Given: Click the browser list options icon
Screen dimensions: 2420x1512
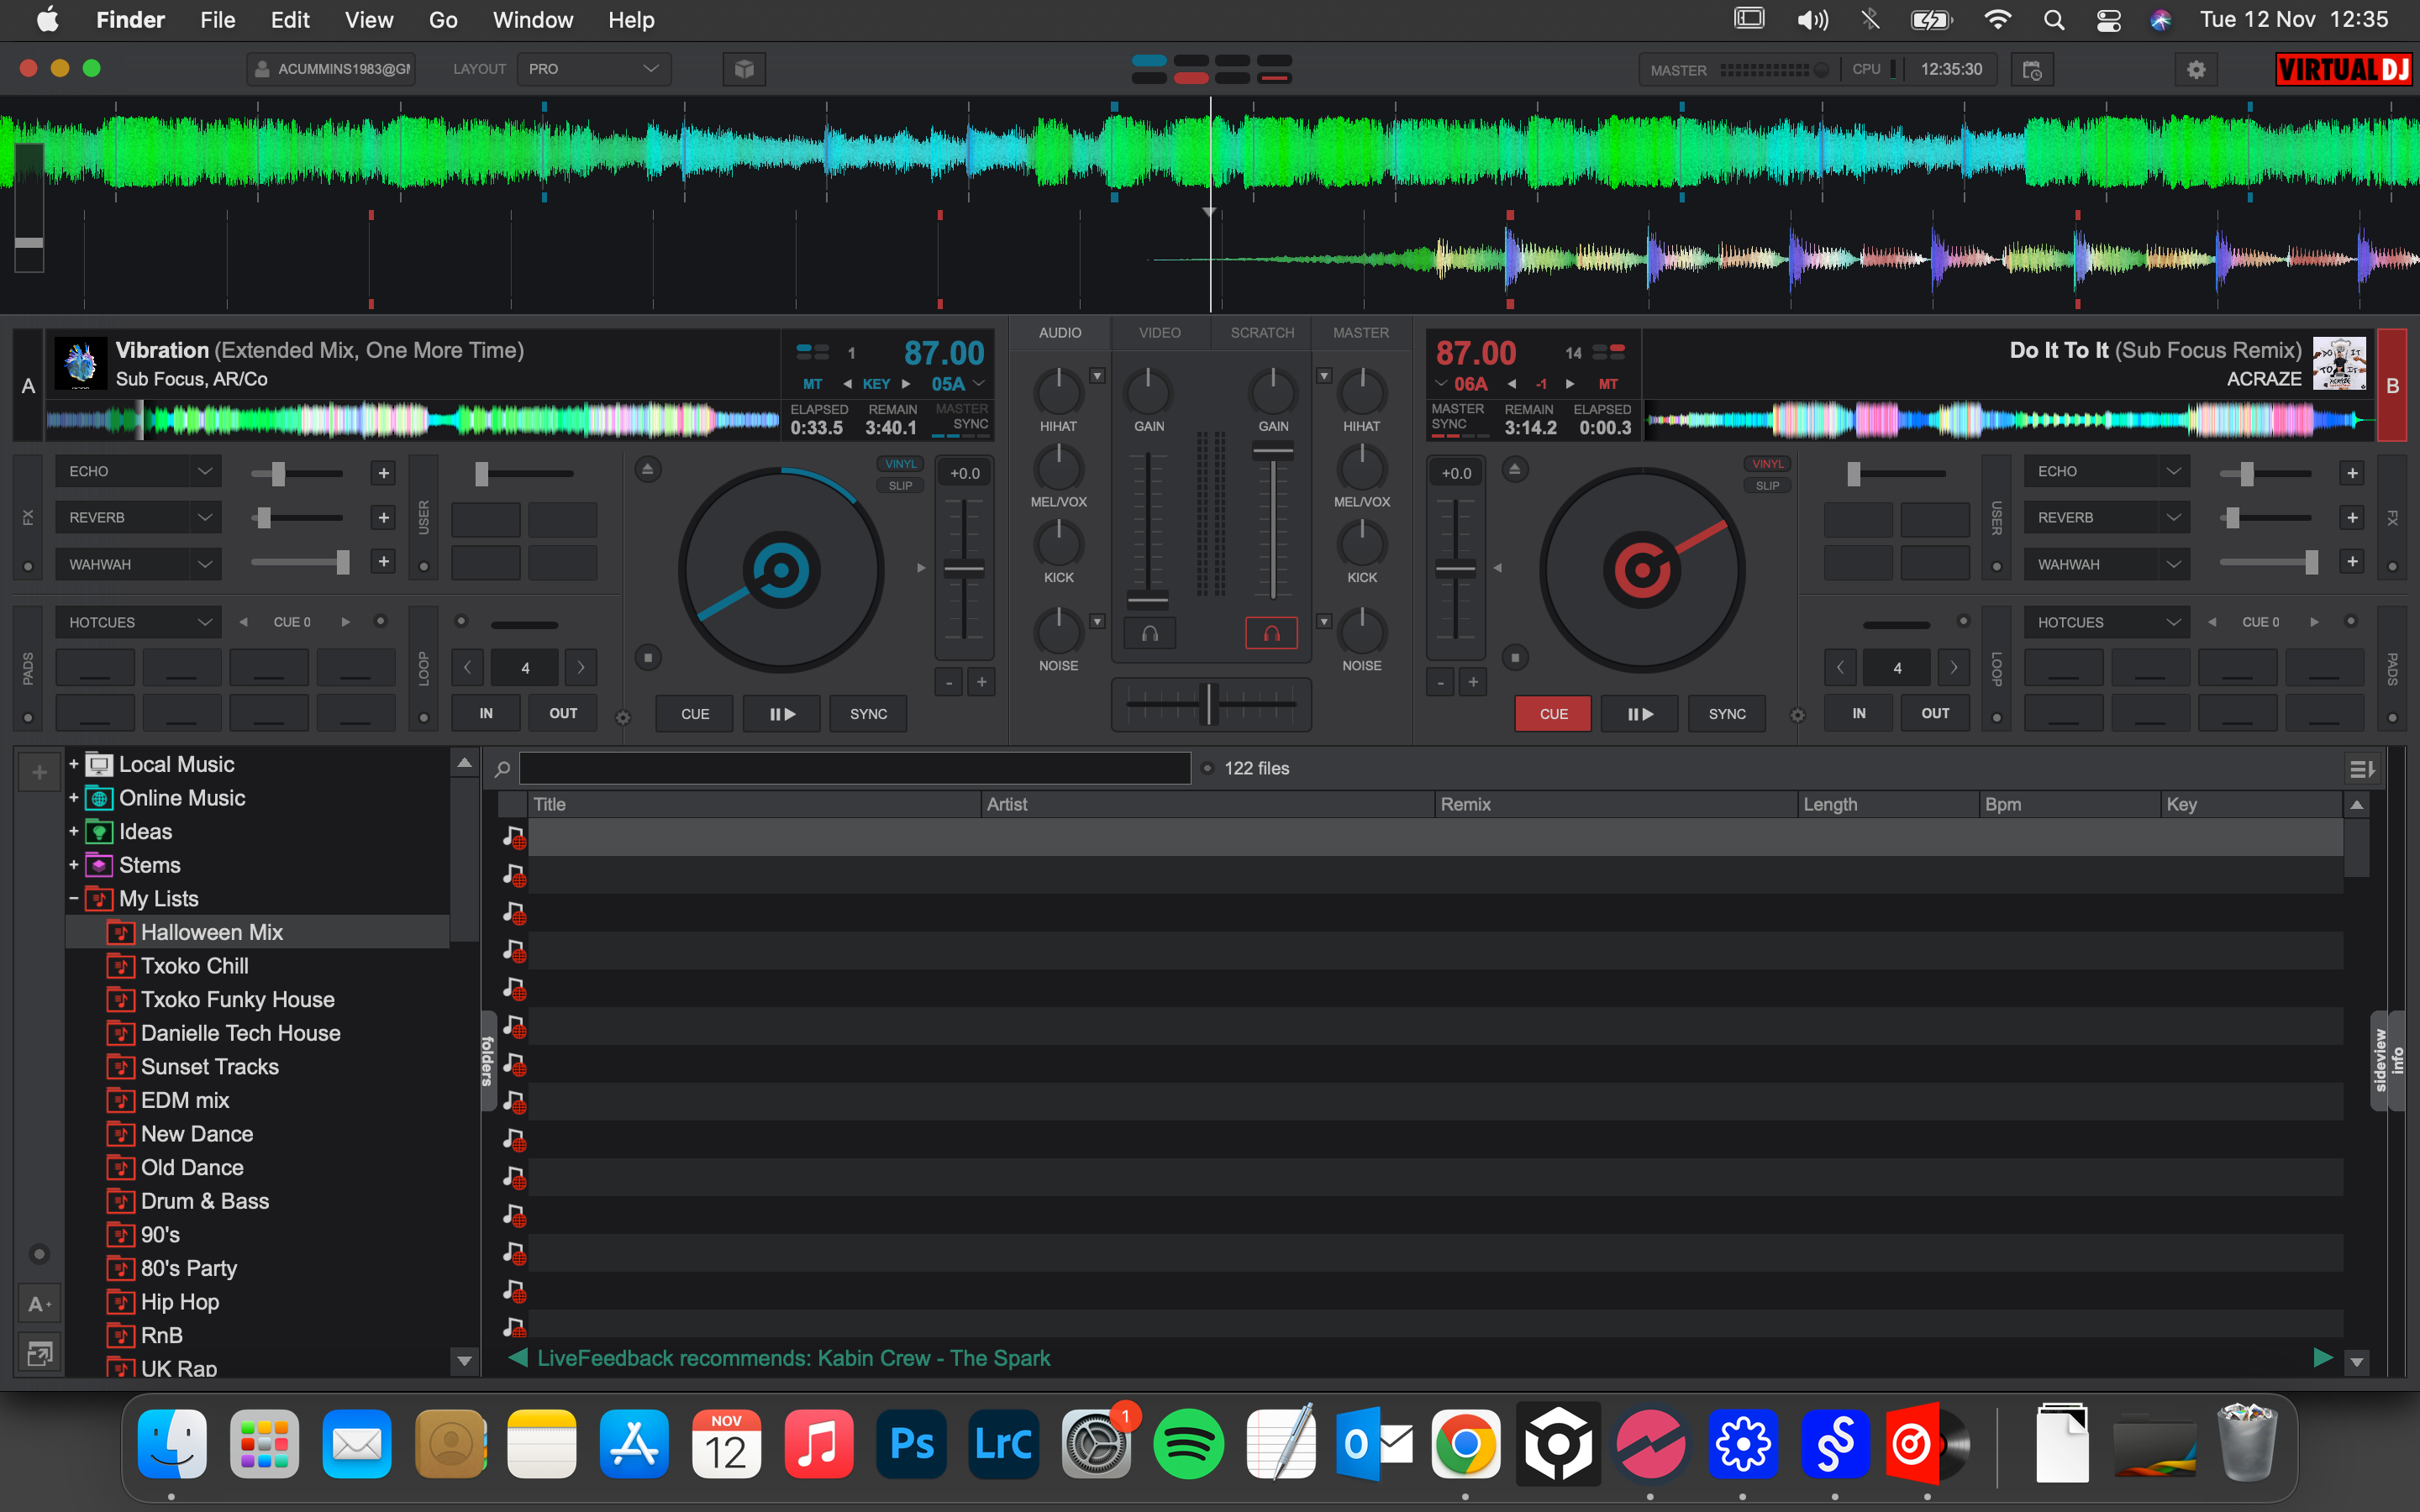Looking at the screenshot, I should (x=2360, y=768).
